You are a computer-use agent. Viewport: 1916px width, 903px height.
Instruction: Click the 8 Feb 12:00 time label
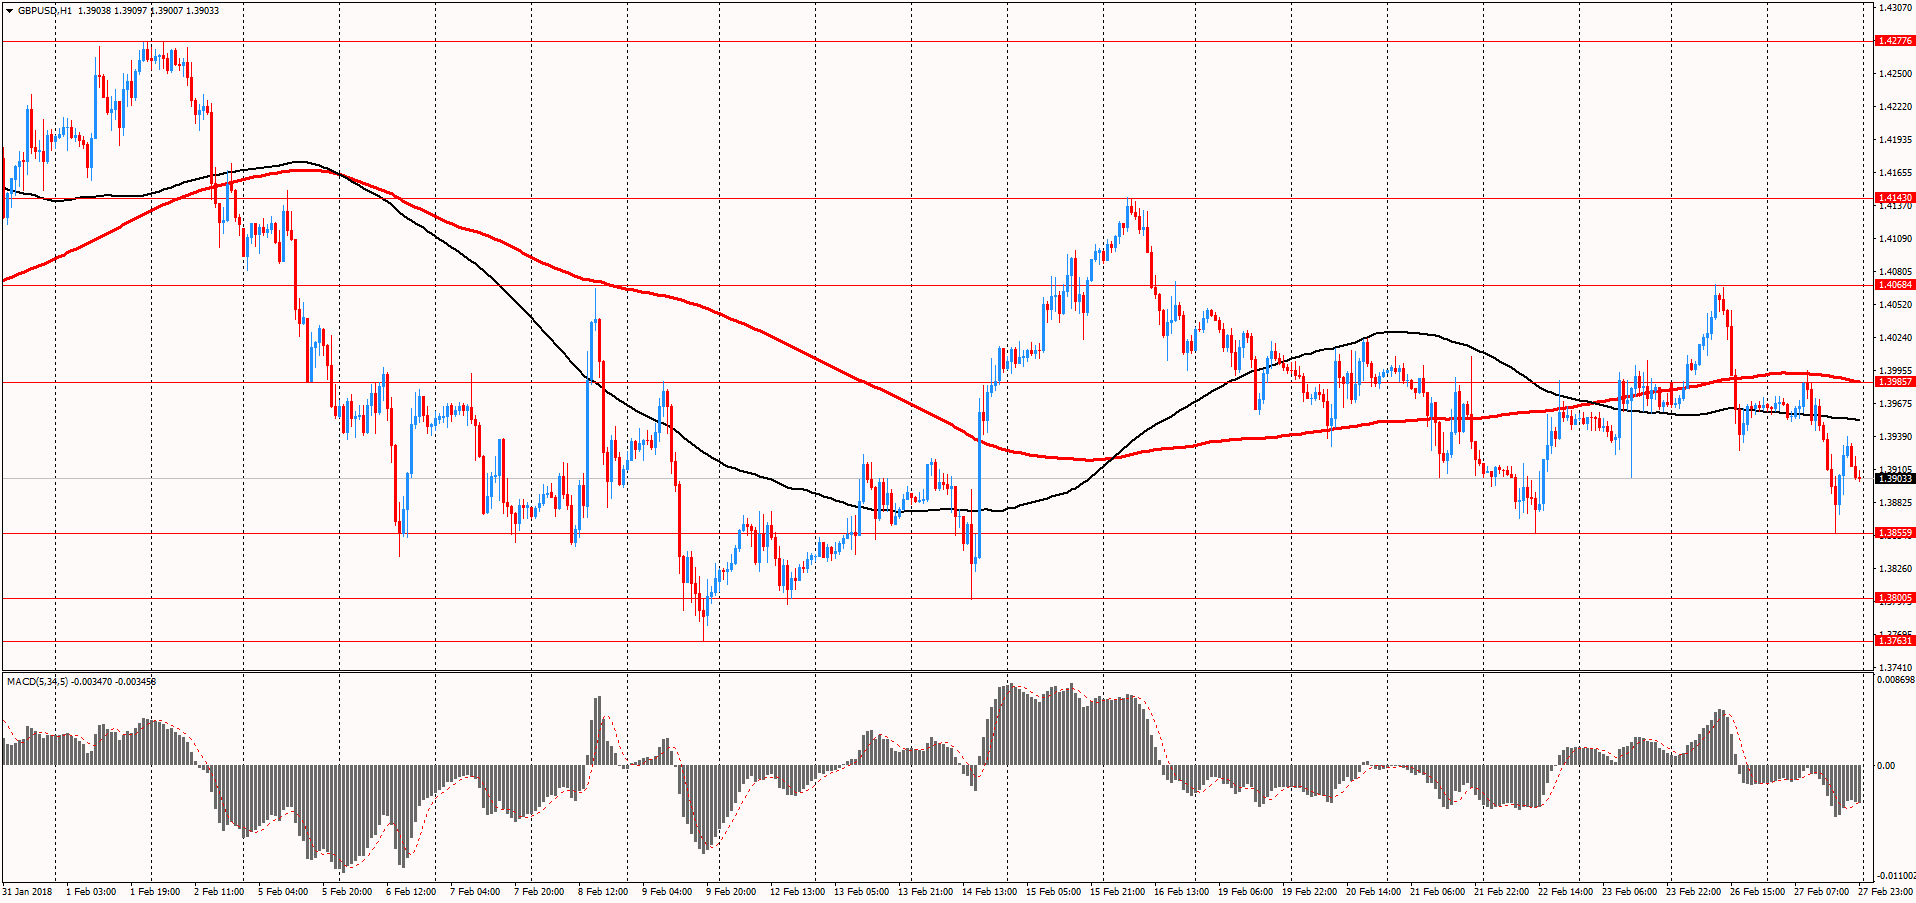point(604,891)
